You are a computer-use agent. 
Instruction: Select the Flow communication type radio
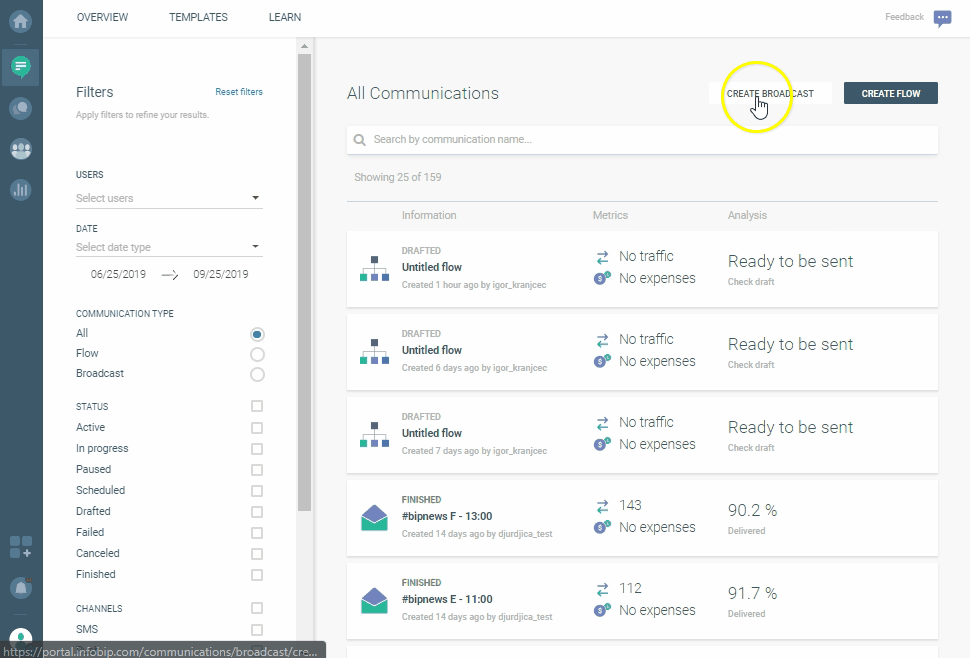pos(257,354)
